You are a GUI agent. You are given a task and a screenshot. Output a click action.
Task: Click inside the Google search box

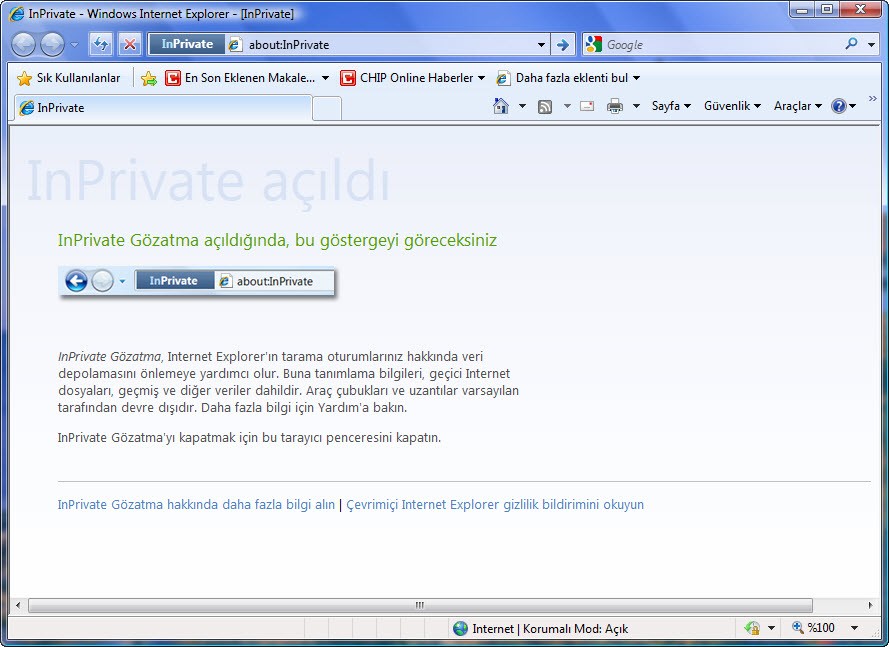[x=720, y=44]
